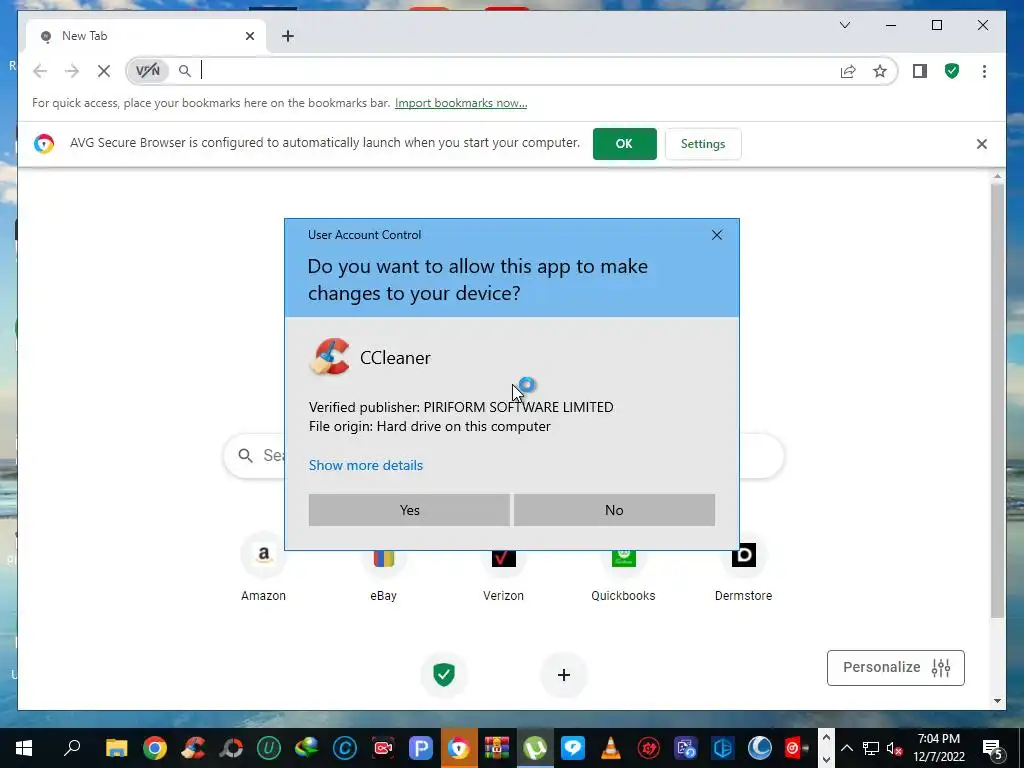Open the eBay shortcut label
Image resolution: width=1024 pixels, height=768 pixels.
[x=383, y=596]
